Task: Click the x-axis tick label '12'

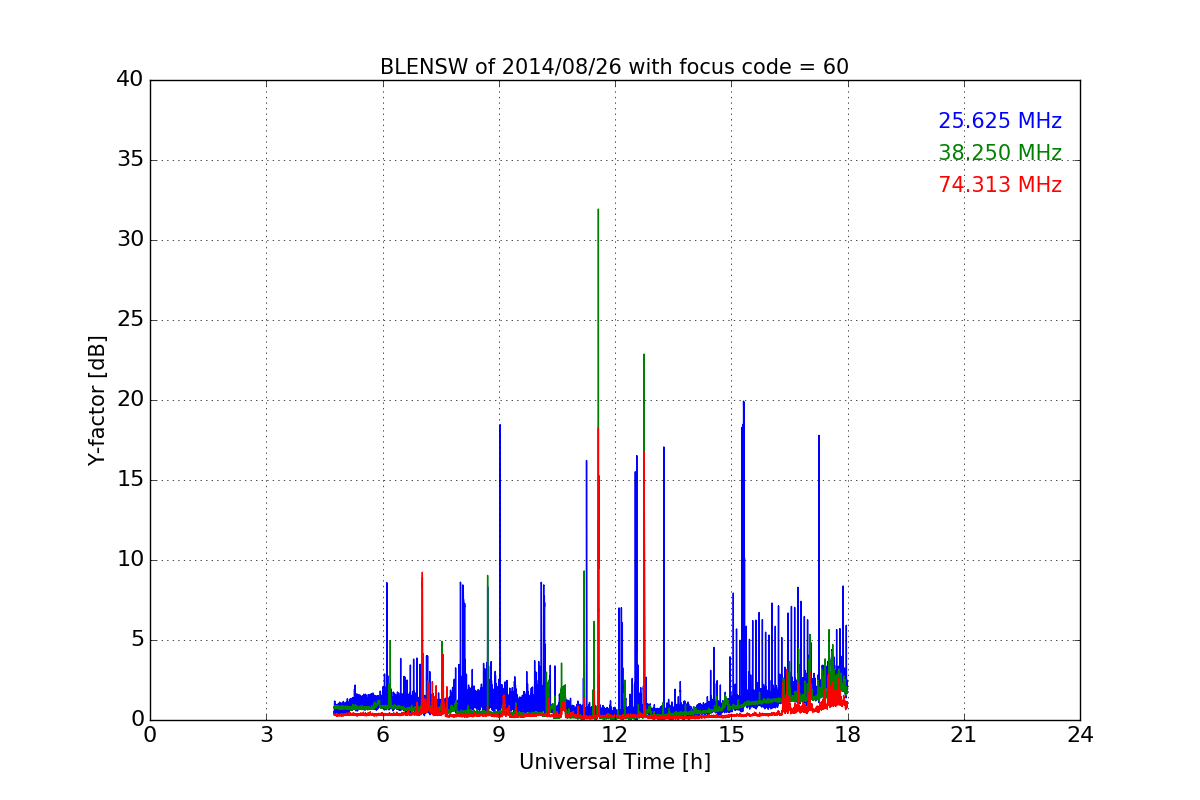Action: coord(615,735)
